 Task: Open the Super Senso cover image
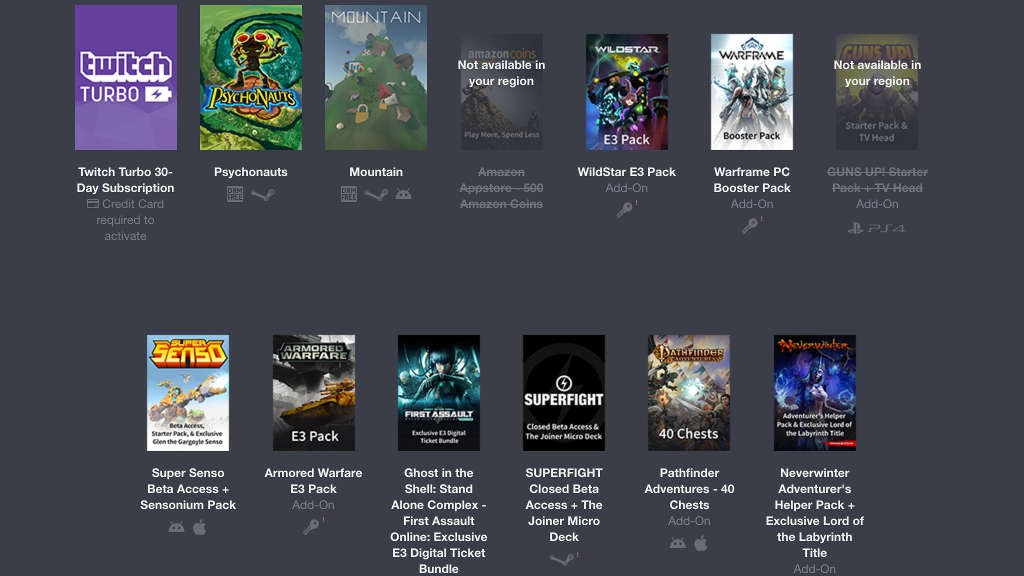188,393
